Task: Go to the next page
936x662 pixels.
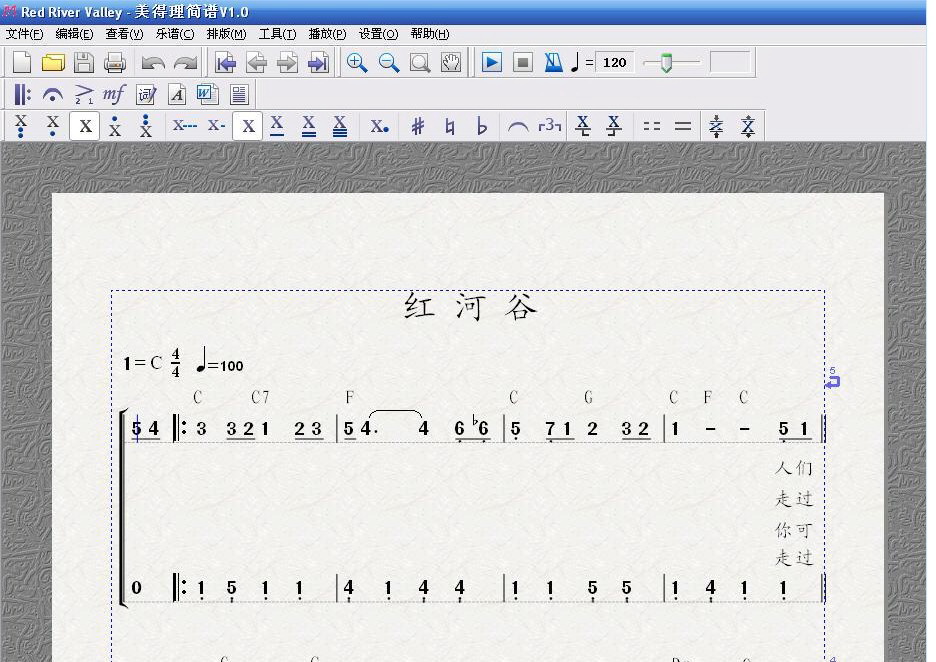Action: [288, 62]
